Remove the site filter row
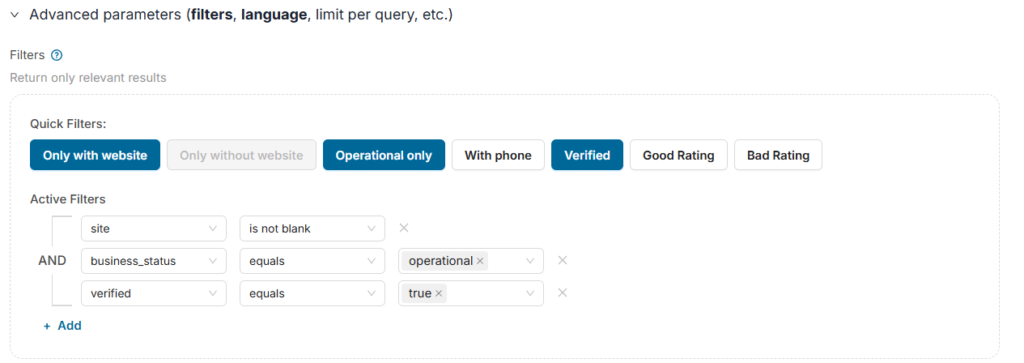Image resolution: width=1024 pixels, height=363 pixels. coord(404,228)
